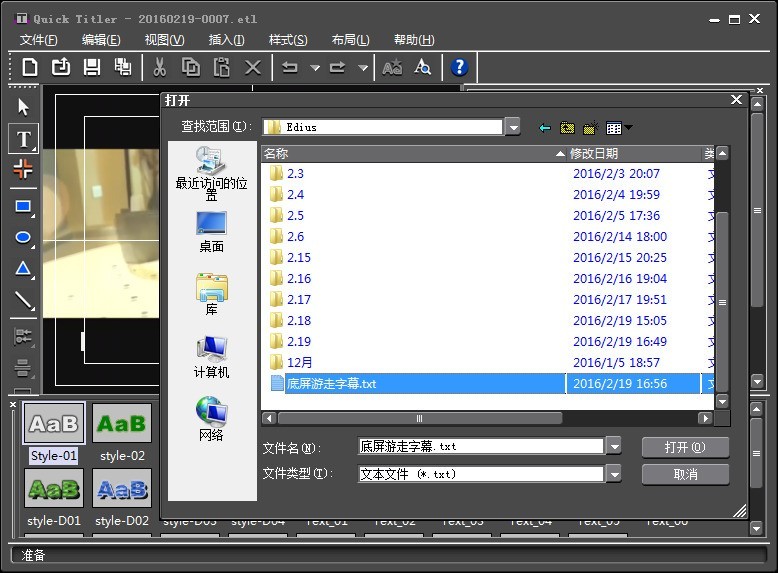Go to 桌面 in places sidebar
The height and width of the screenshot is (573, 778).
[x=211, y=231]
